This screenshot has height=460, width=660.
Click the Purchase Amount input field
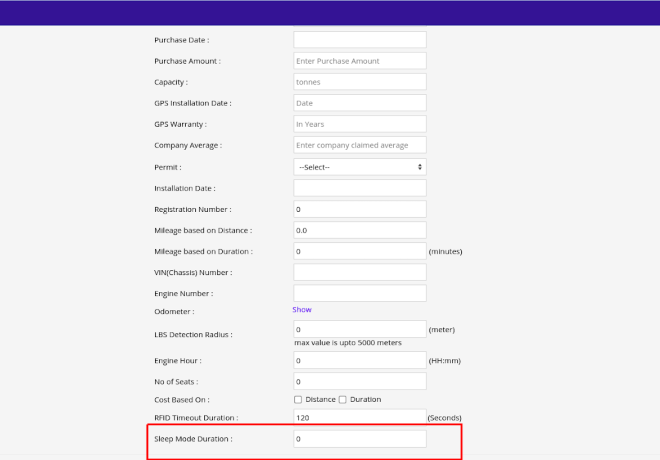(x=360, y=61)
